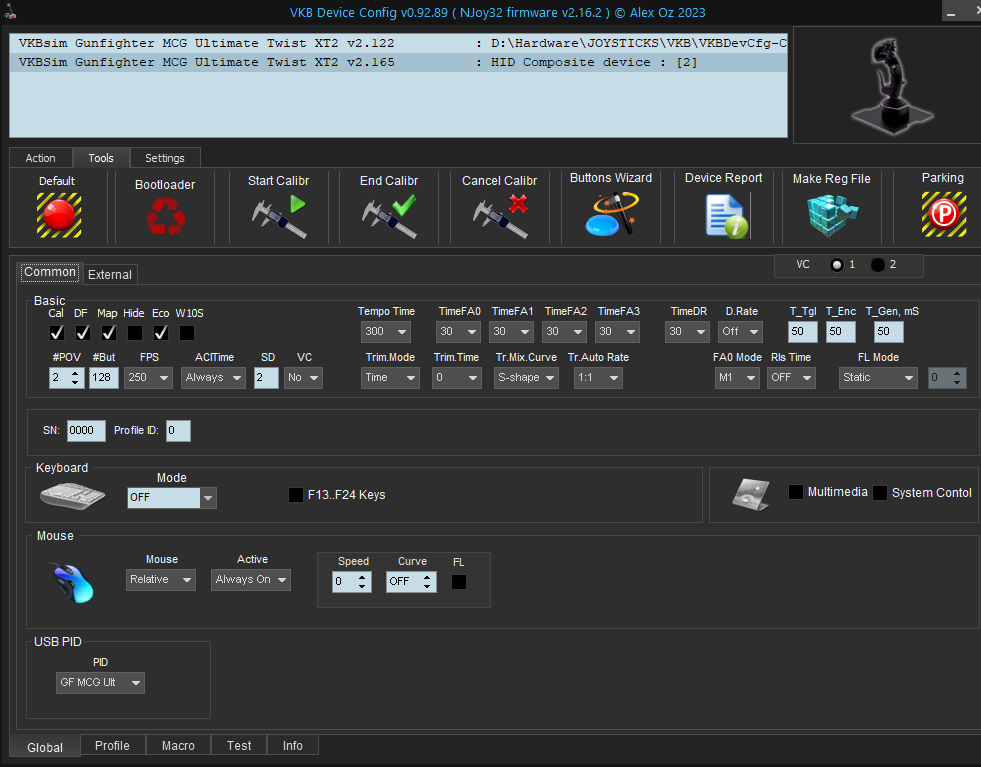Screen dimensions: 981x767
Task: Click the Parking P icon
Action: (943, 215)
